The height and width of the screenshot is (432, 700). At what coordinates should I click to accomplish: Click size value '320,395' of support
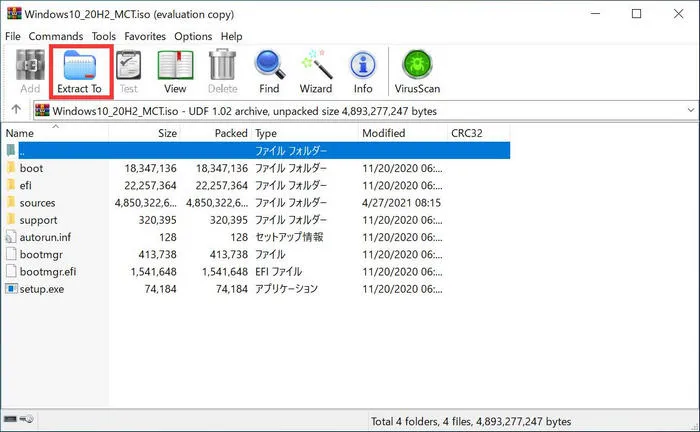click(x=158, y=220)
